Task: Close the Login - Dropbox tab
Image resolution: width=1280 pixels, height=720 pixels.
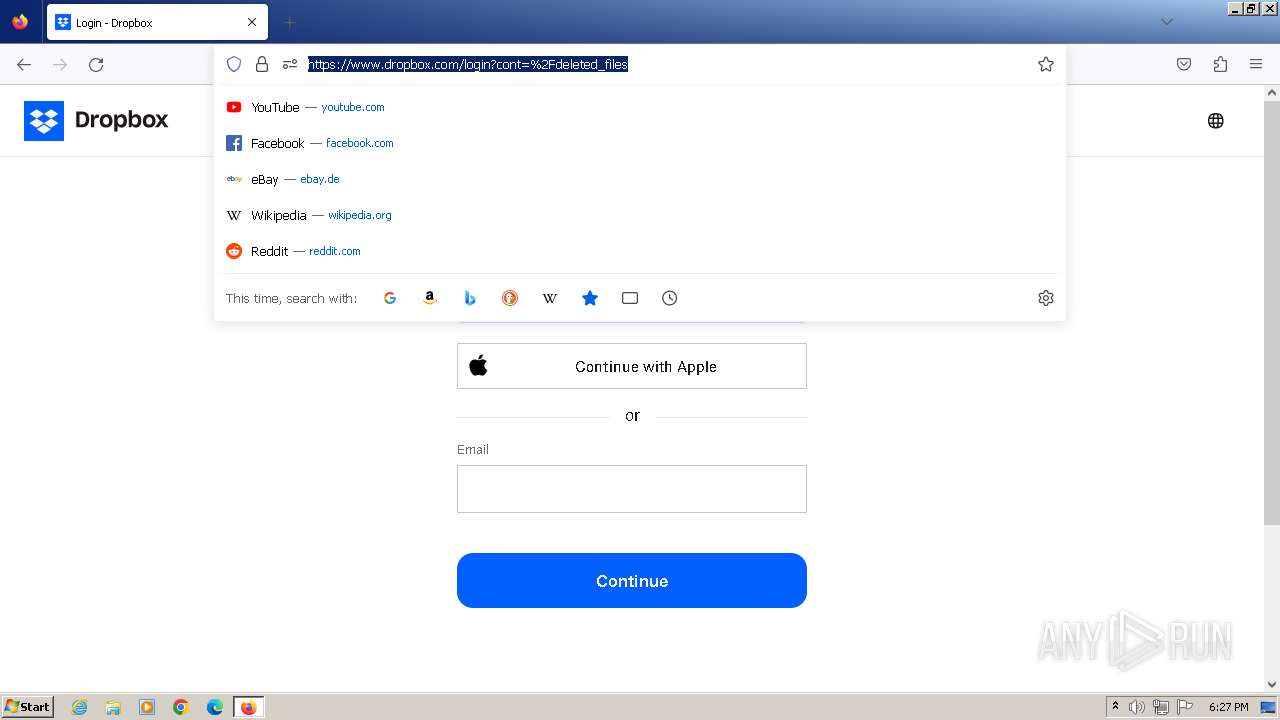Action: coord(252,22)
